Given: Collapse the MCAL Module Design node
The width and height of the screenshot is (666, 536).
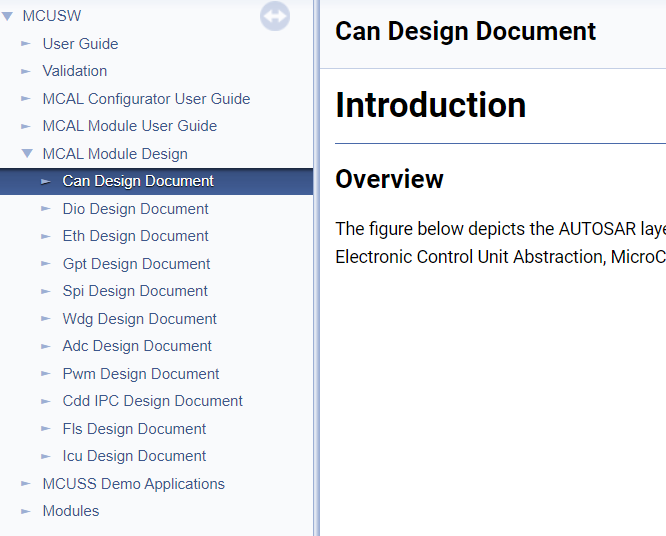Looking at the screenshot, I should (27, 154).
